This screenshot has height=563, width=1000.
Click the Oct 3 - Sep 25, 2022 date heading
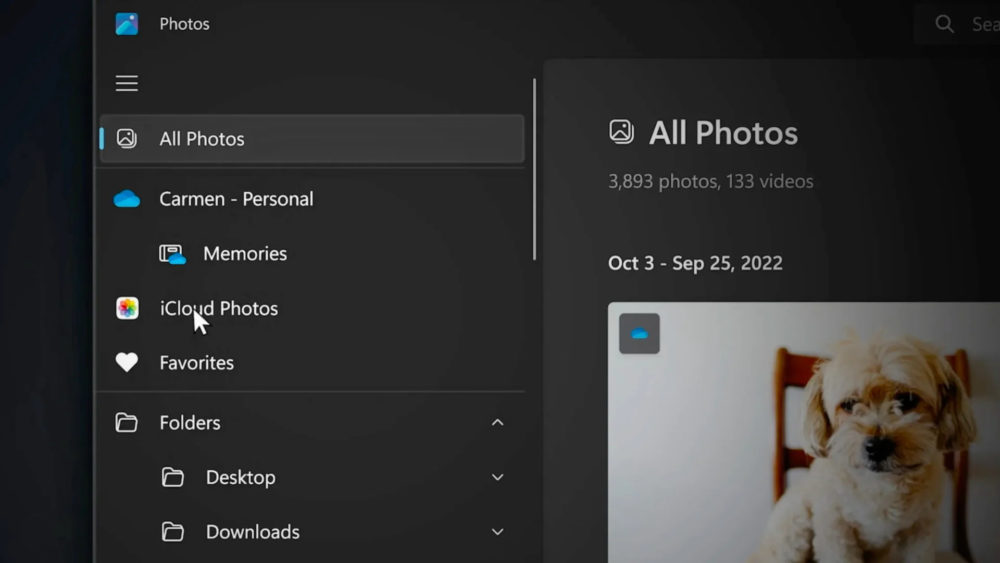click(x=695, y=263)
